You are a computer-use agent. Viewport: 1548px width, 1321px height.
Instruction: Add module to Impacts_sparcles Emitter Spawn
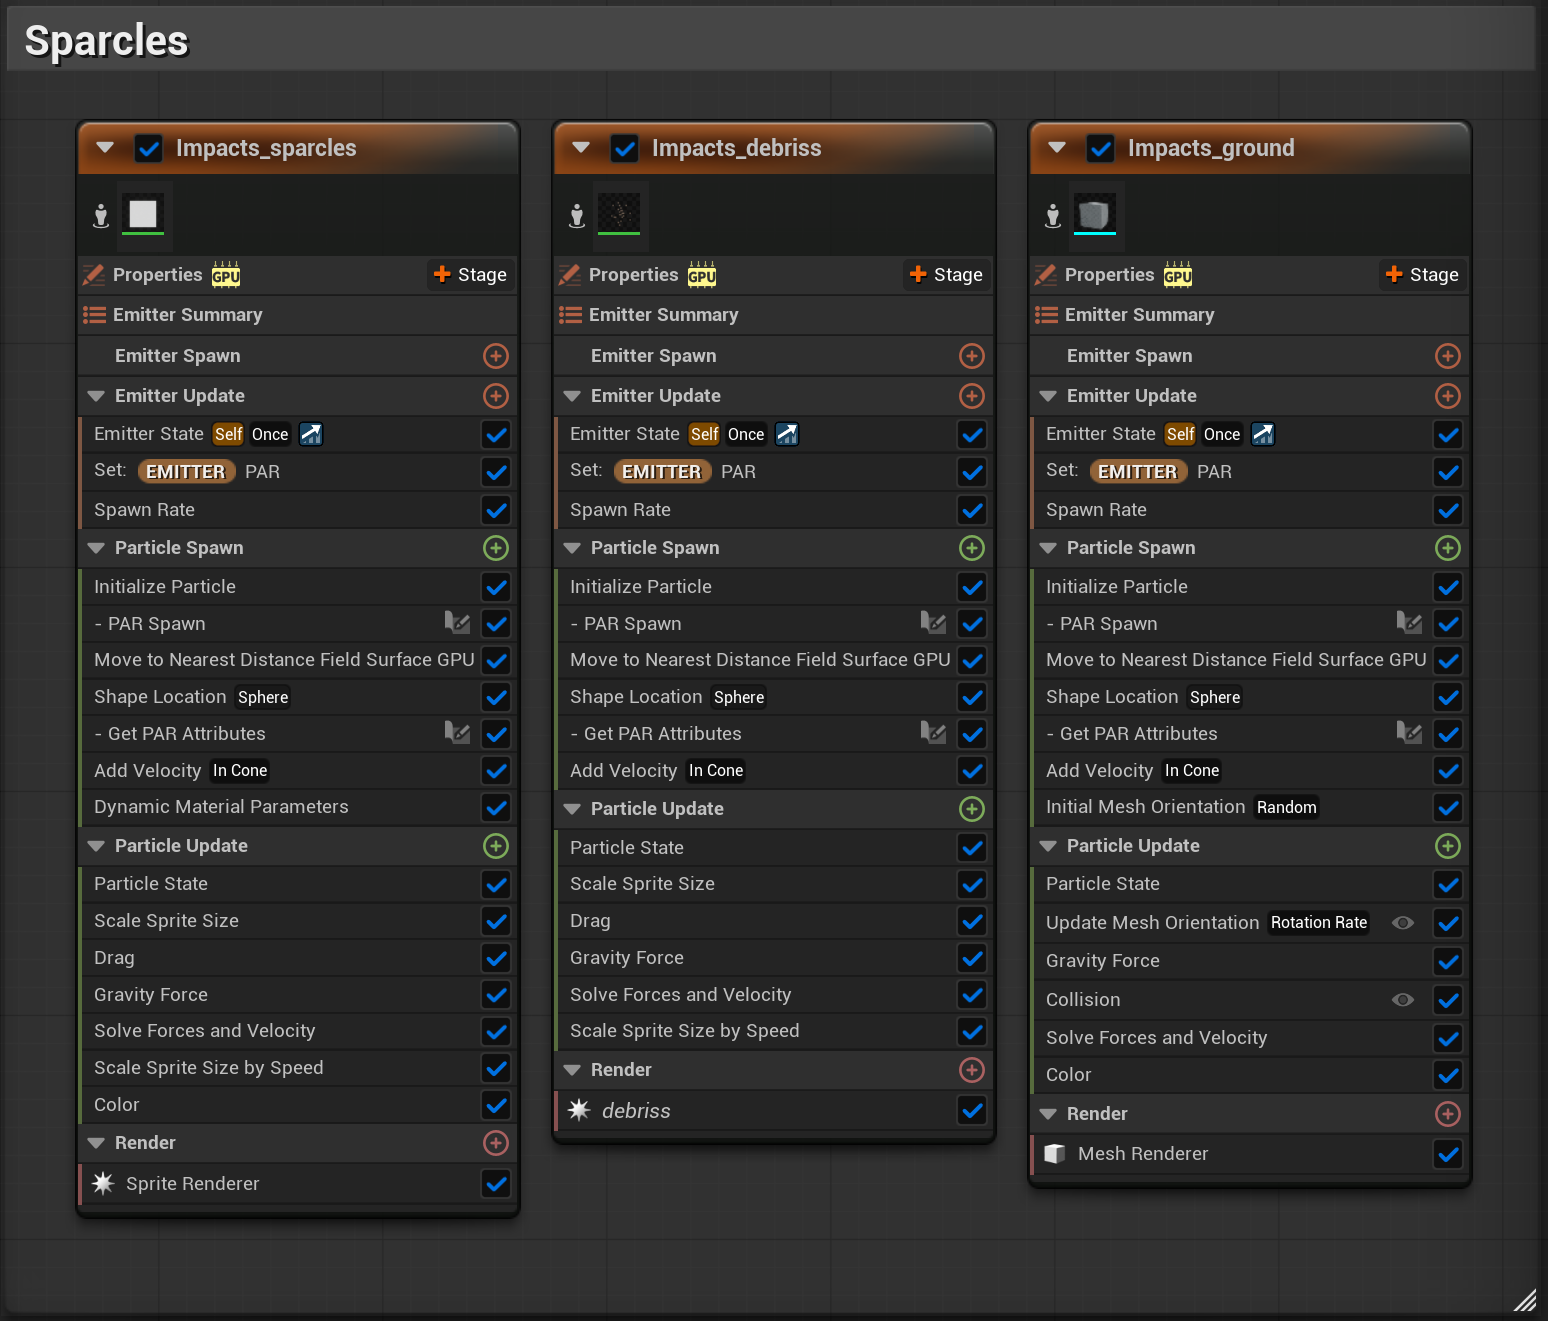click(x=496, y=356)
